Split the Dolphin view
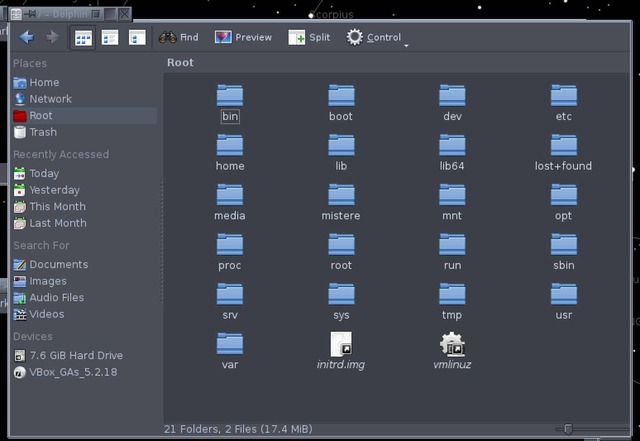The height and width of the screenshot is (441, 640). (309, 38)
